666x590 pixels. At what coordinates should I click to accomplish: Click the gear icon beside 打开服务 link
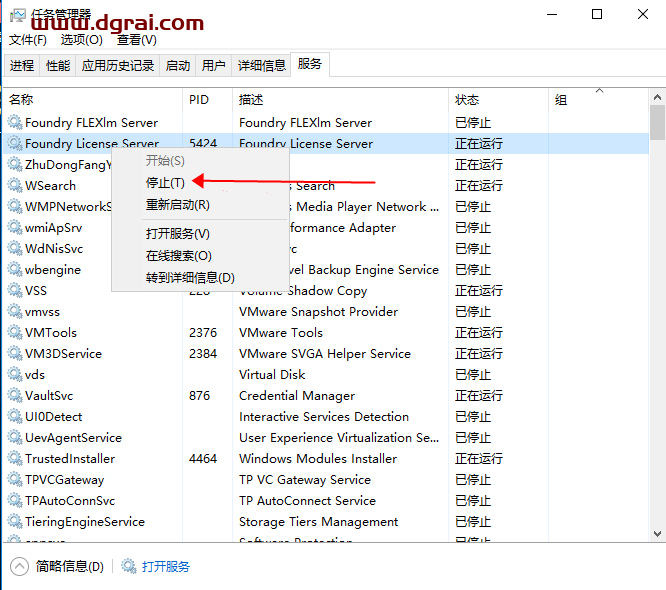click(x=129, y=567)
